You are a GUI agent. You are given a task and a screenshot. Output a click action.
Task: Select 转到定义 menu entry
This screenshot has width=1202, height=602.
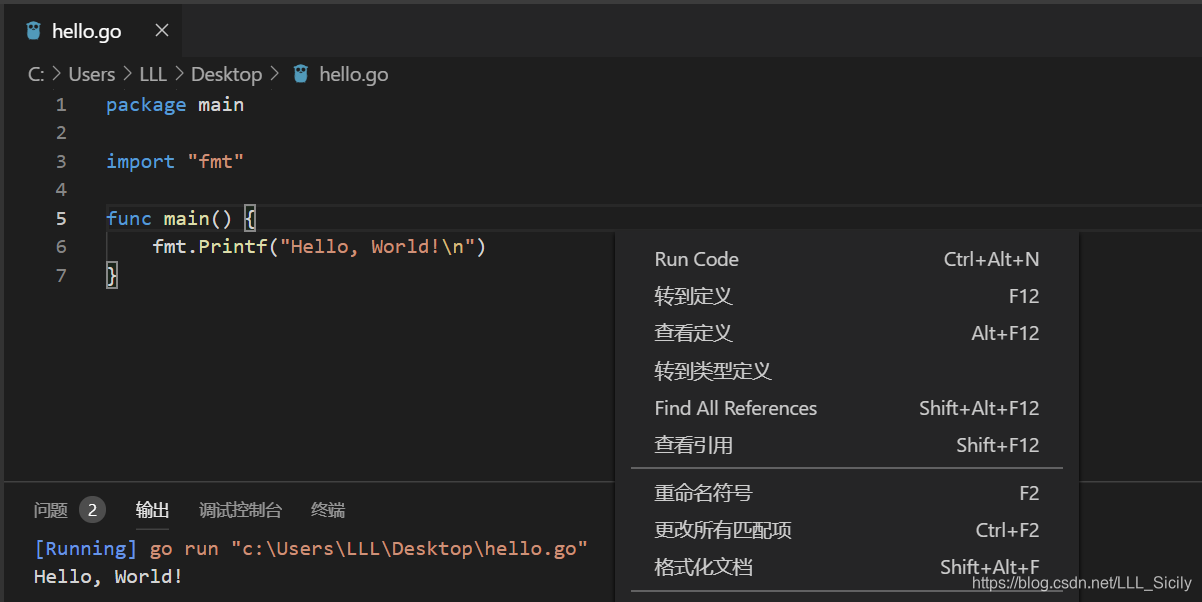click(x=847, y=296)
